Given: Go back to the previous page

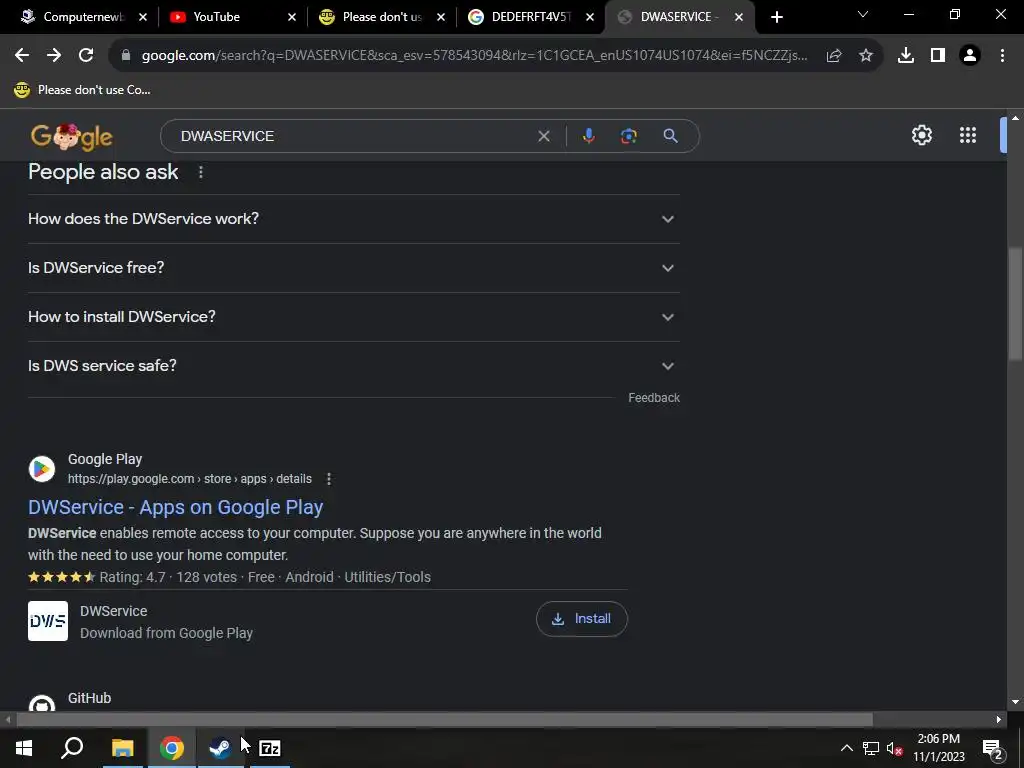Looking at the screenshot, I should point(22,56).
